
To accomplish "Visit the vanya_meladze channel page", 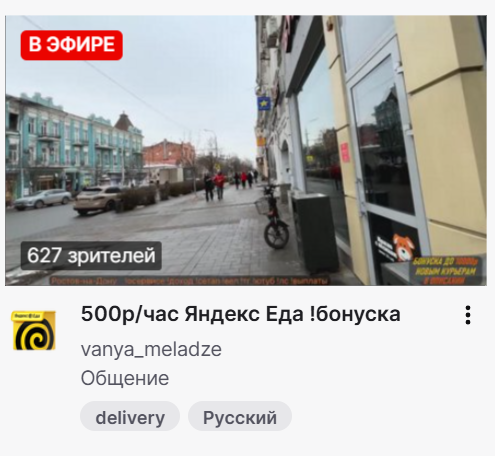I will (x=151, y=349).
